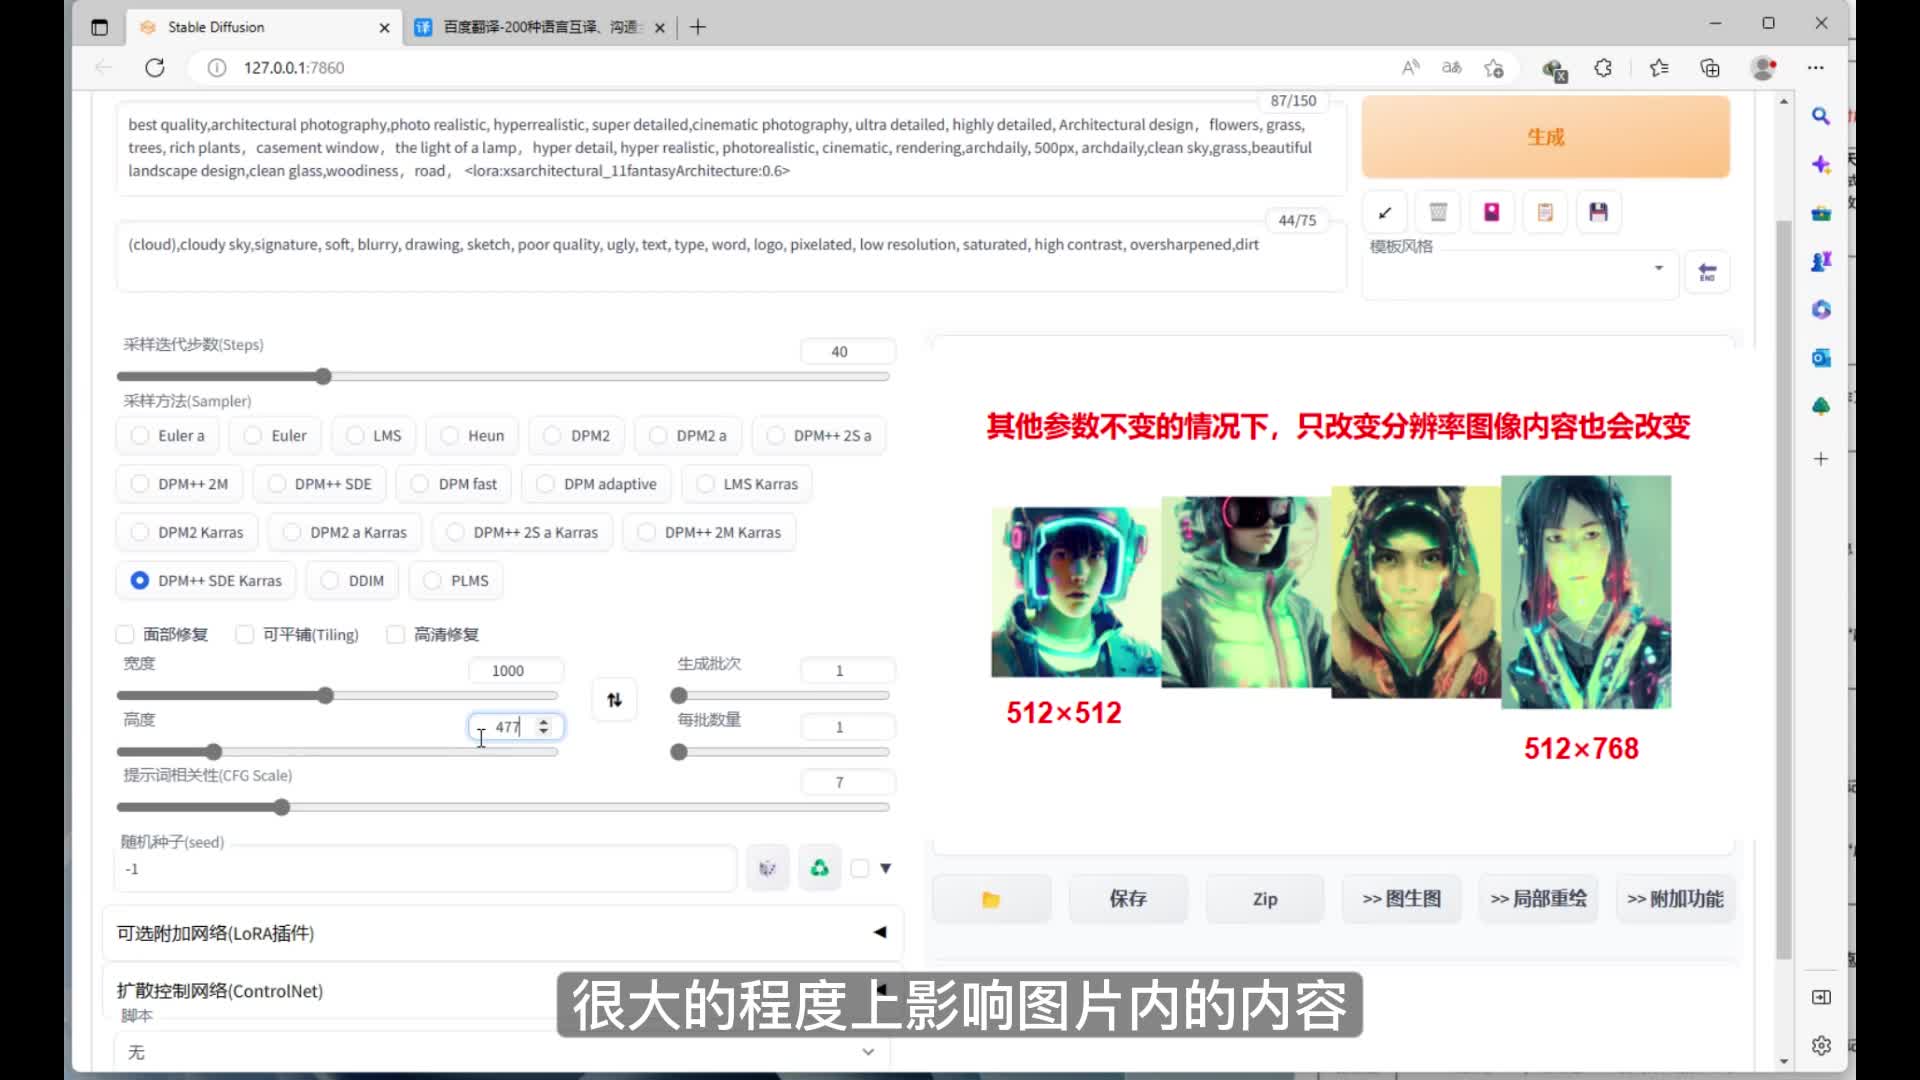The width and height of the screenshot is (1920, 1080).
Task: Enable the 高清修复 checkbox
Action: [x=396, y=634]
